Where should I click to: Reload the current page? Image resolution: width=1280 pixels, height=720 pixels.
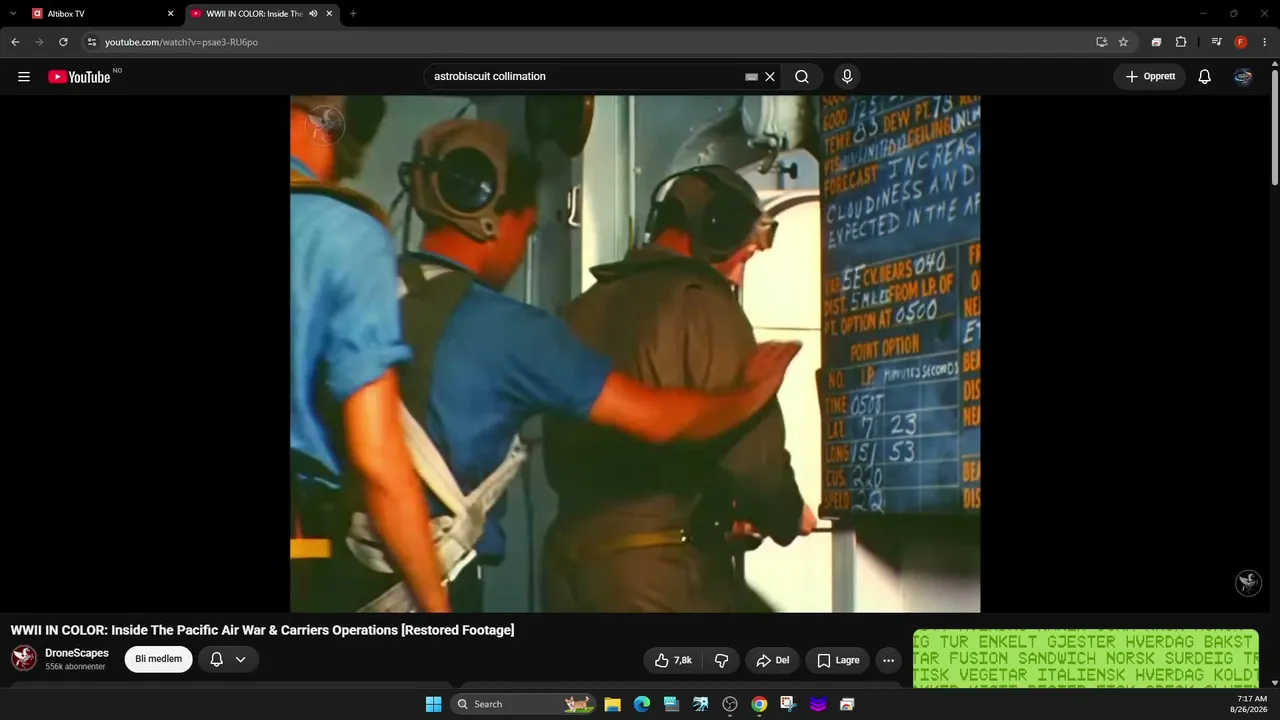coord(63,42)
